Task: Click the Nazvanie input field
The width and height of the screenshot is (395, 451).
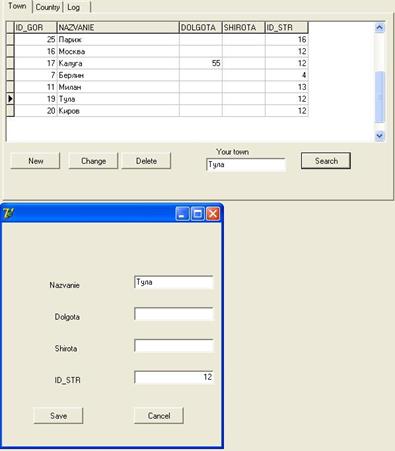Action: point(174,282)
